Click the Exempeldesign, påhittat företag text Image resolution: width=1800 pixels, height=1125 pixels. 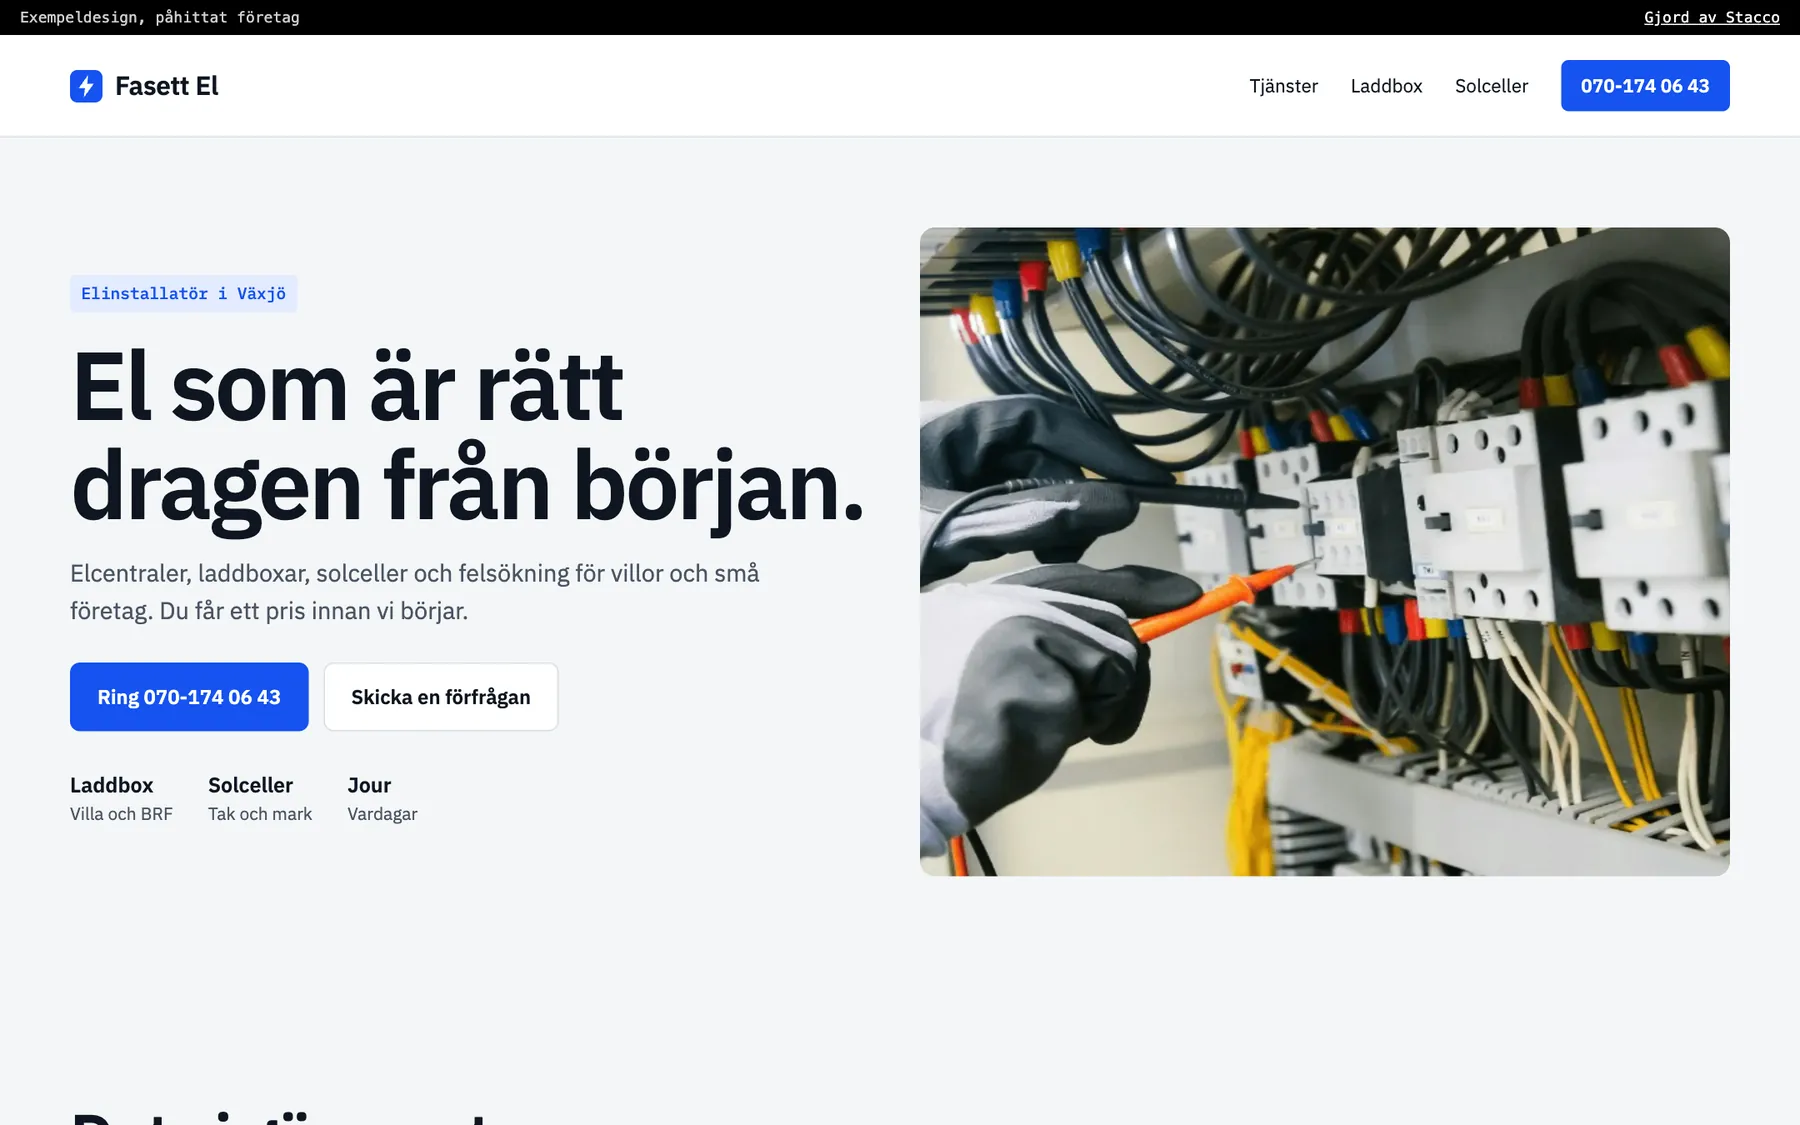click(x=160, y=17)
